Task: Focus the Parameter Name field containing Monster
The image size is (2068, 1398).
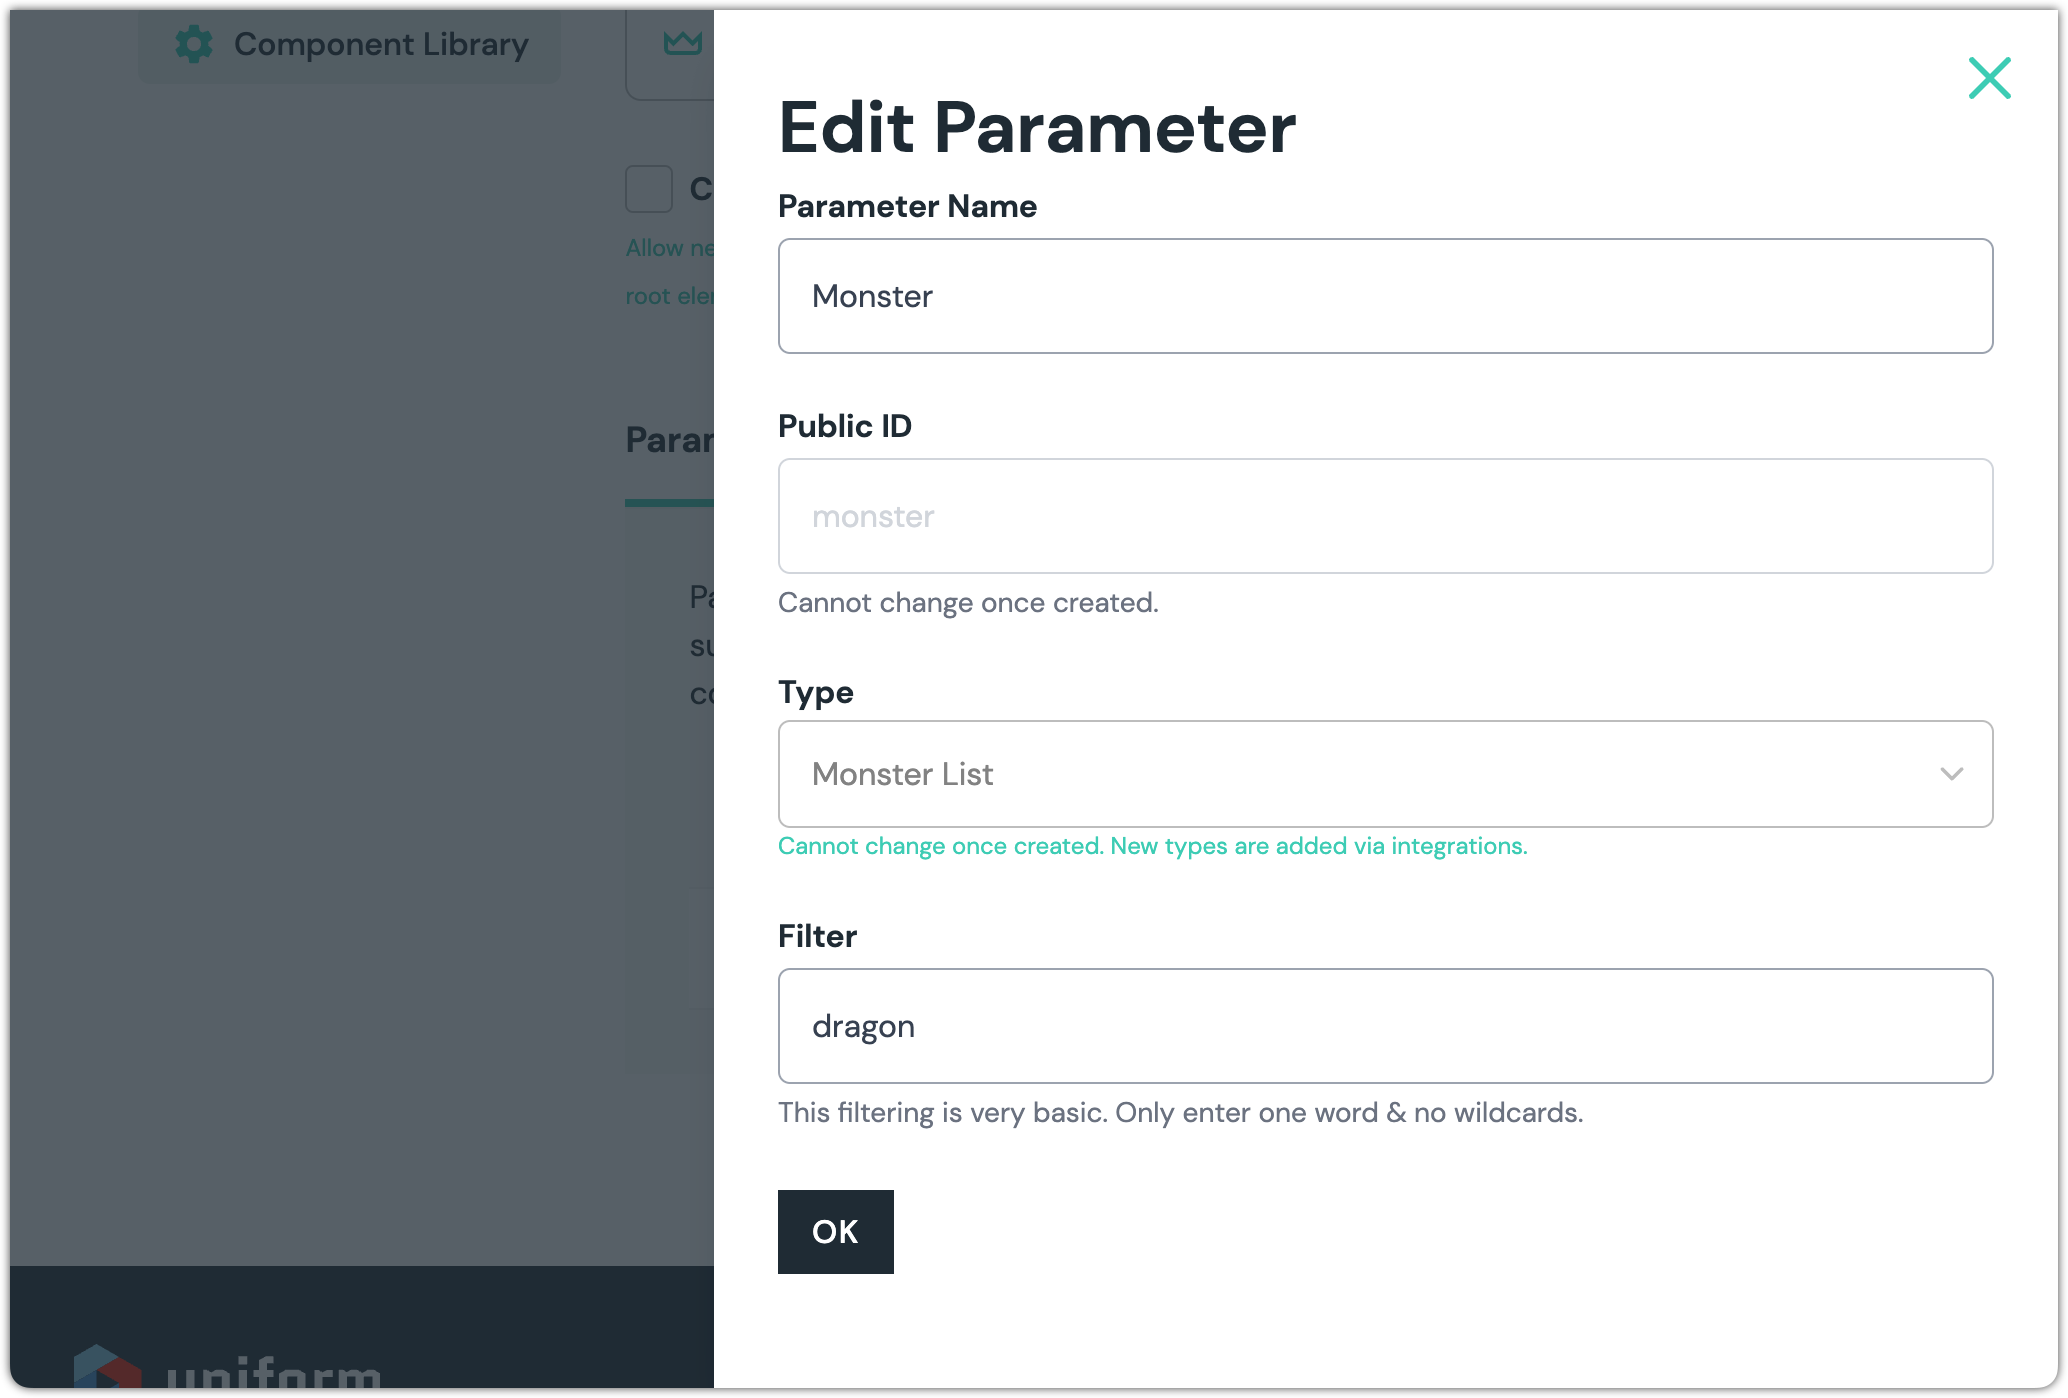Action: 1384,296
